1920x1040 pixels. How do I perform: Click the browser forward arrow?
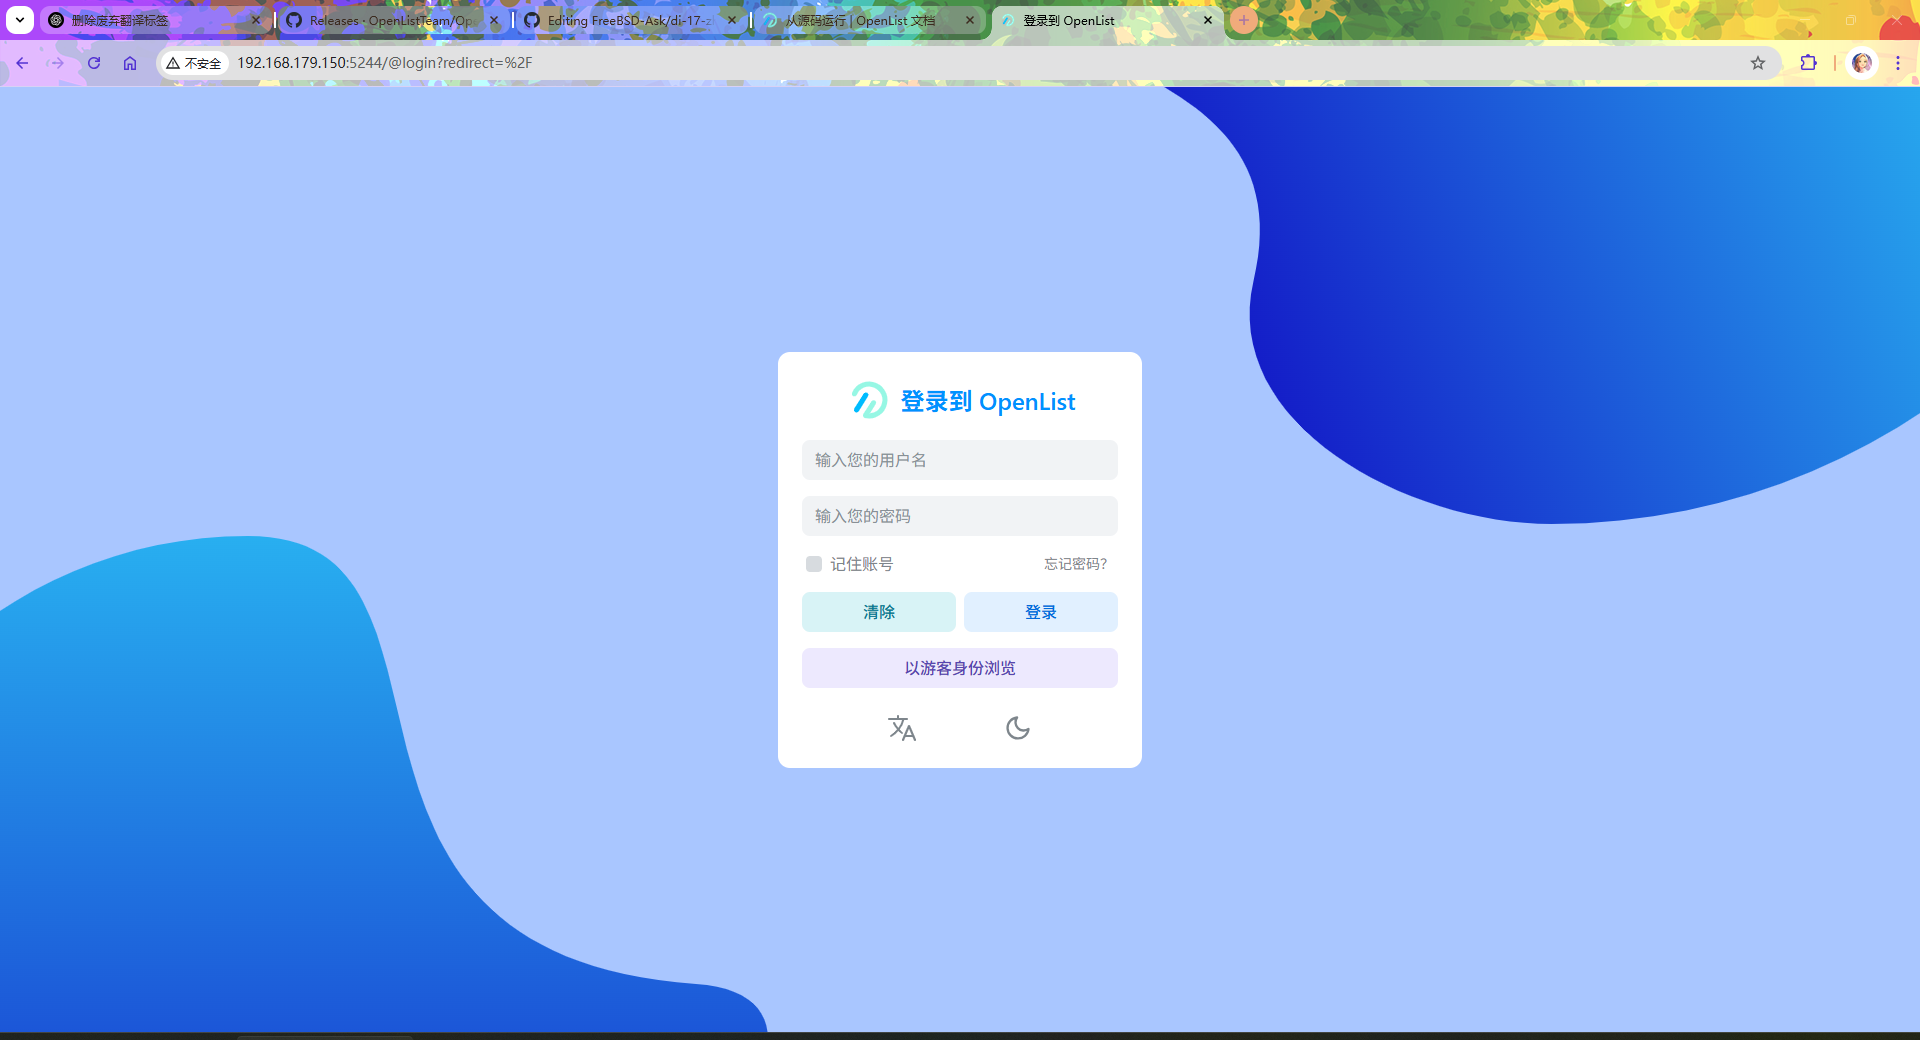pyautogui.click(x=57, y=63)
